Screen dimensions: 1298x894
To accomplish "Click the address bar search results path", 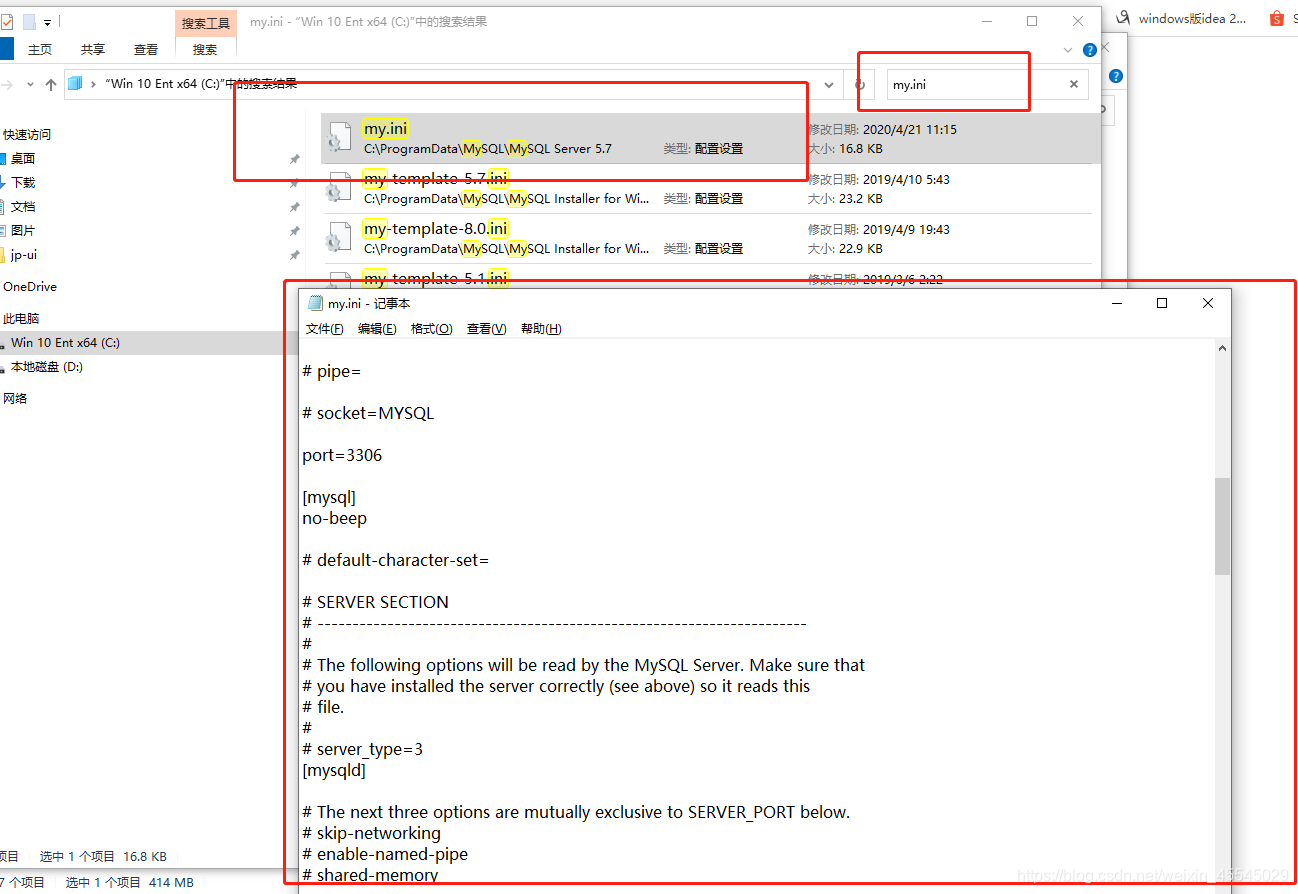I will pyautogui.click(x=201, y=84).
